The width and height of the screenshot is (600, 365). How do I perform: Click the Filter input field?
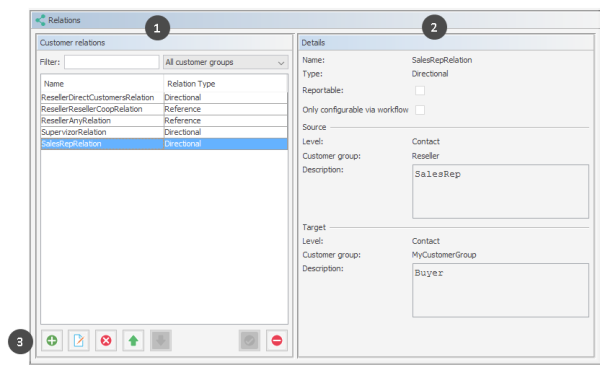coord(111,62)
